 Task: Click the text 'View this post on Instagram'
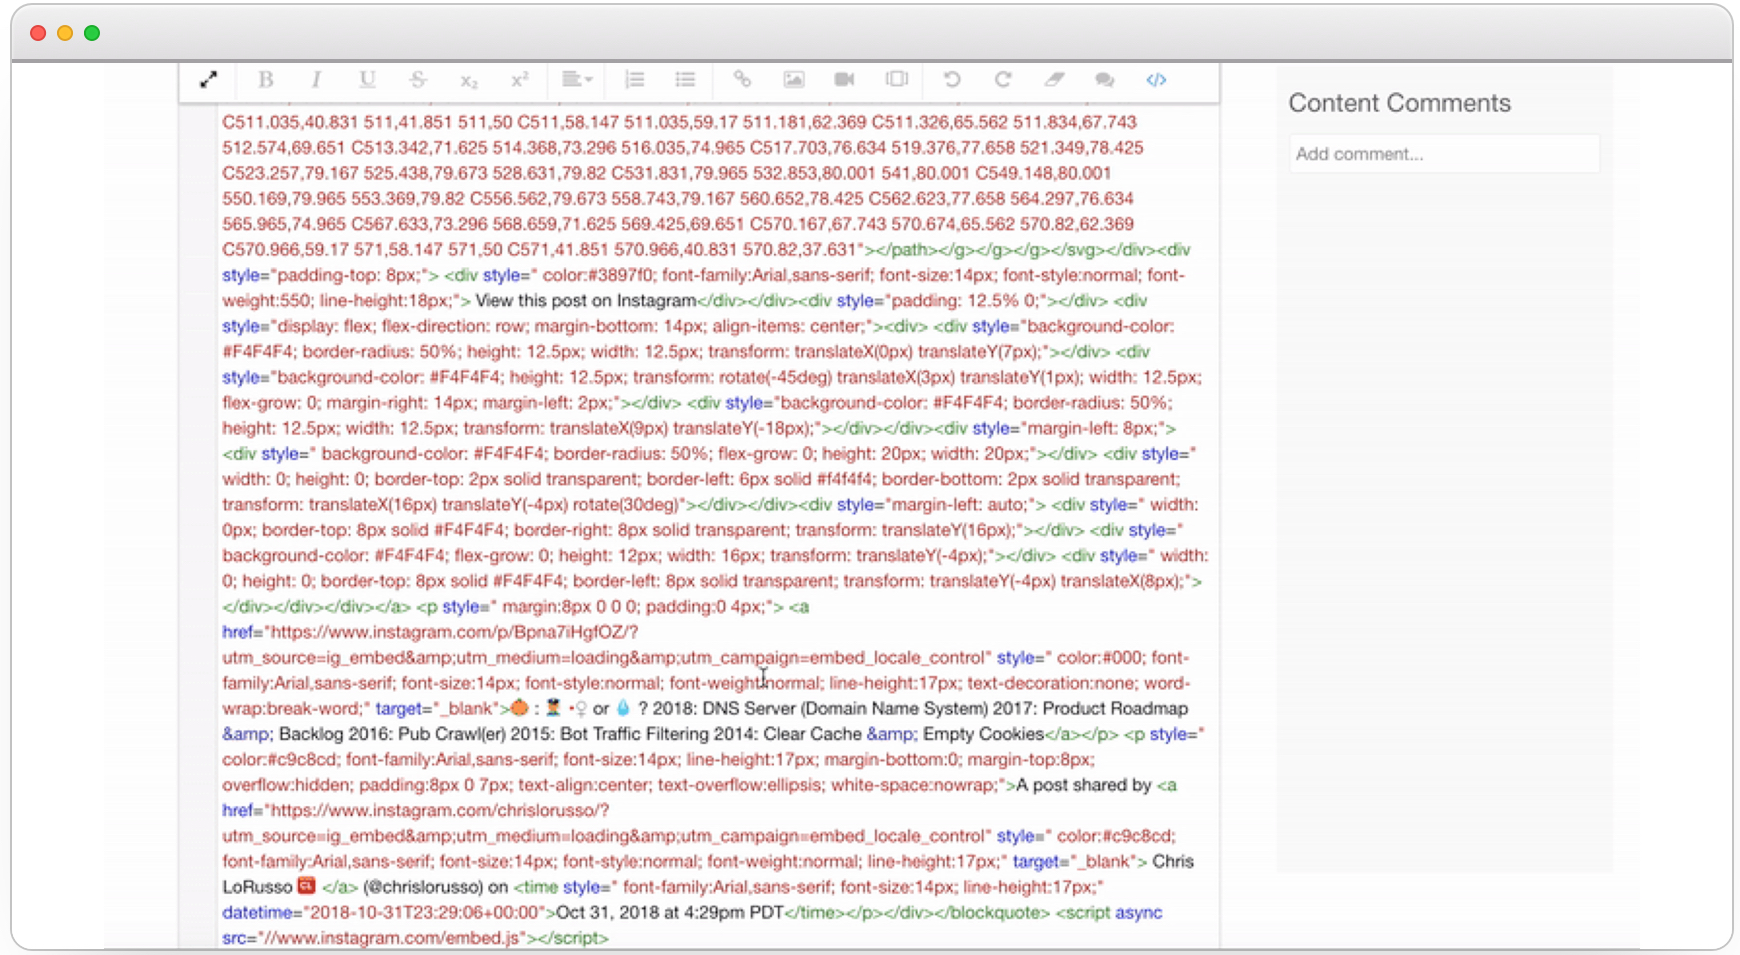pos(586,301)
